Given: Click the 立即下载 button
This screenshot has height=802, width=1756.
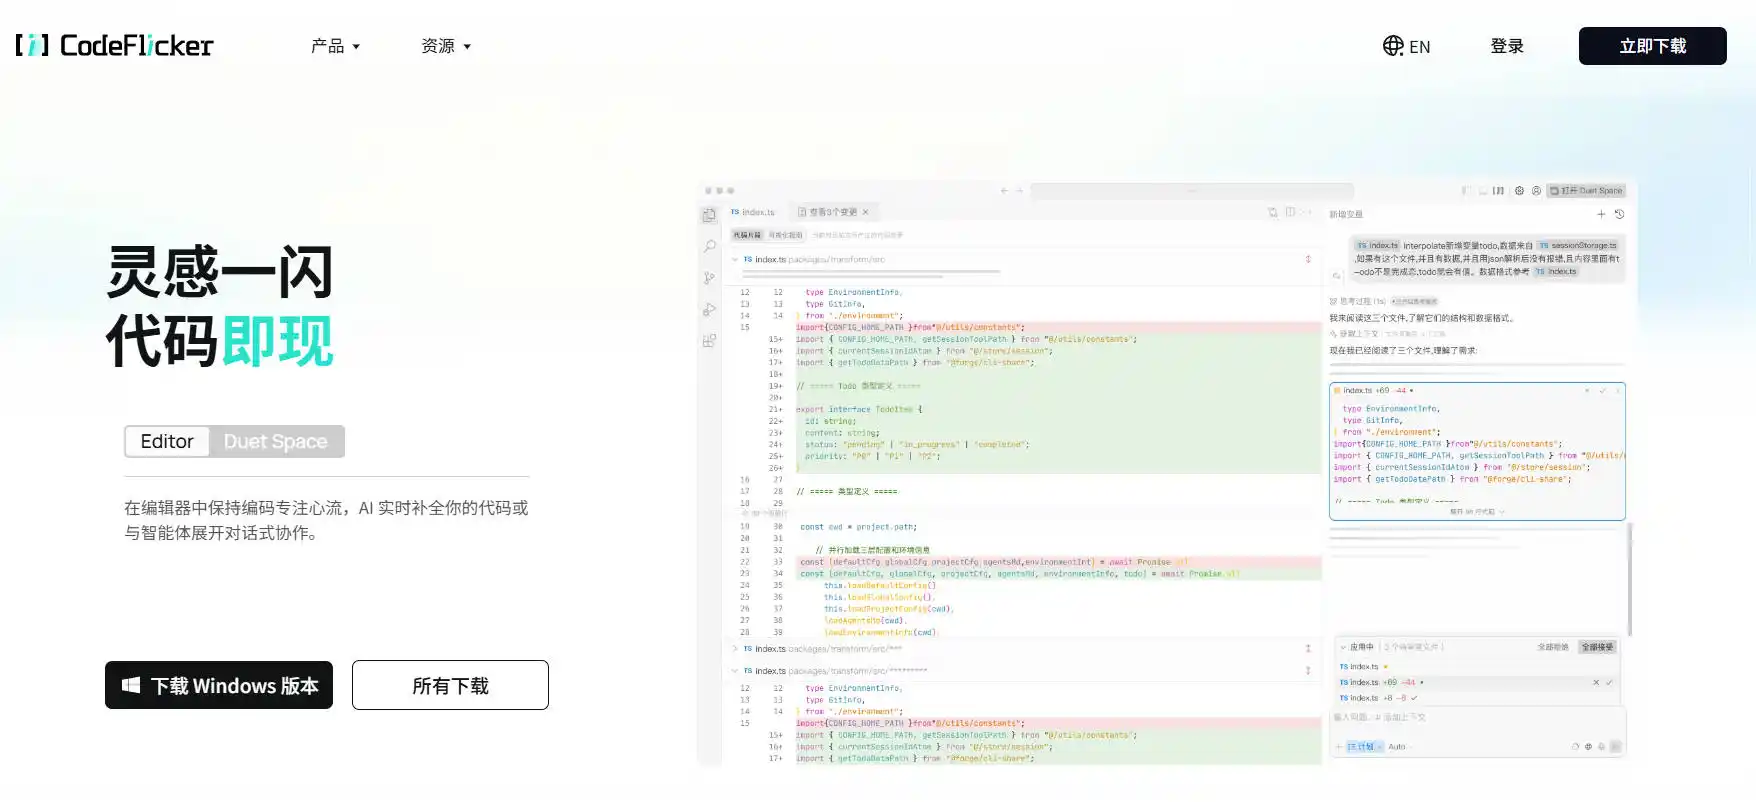Looking at the screenshot, I should click(x=1652, y=46).
